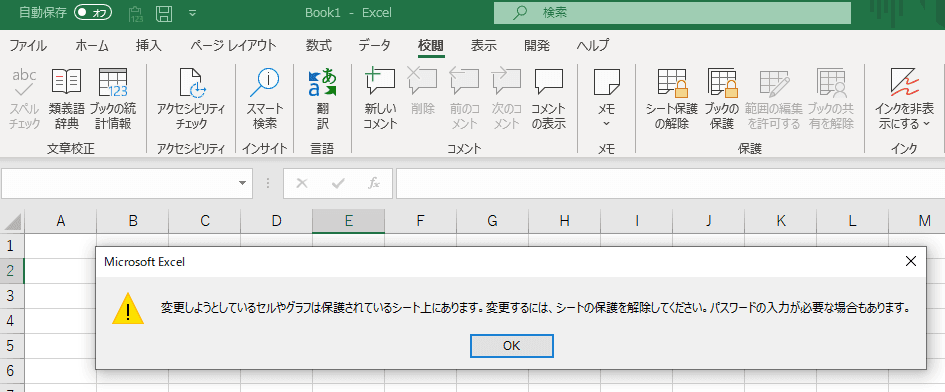
Task: Click the save floppy disk icon
Action: click(164, 13)
